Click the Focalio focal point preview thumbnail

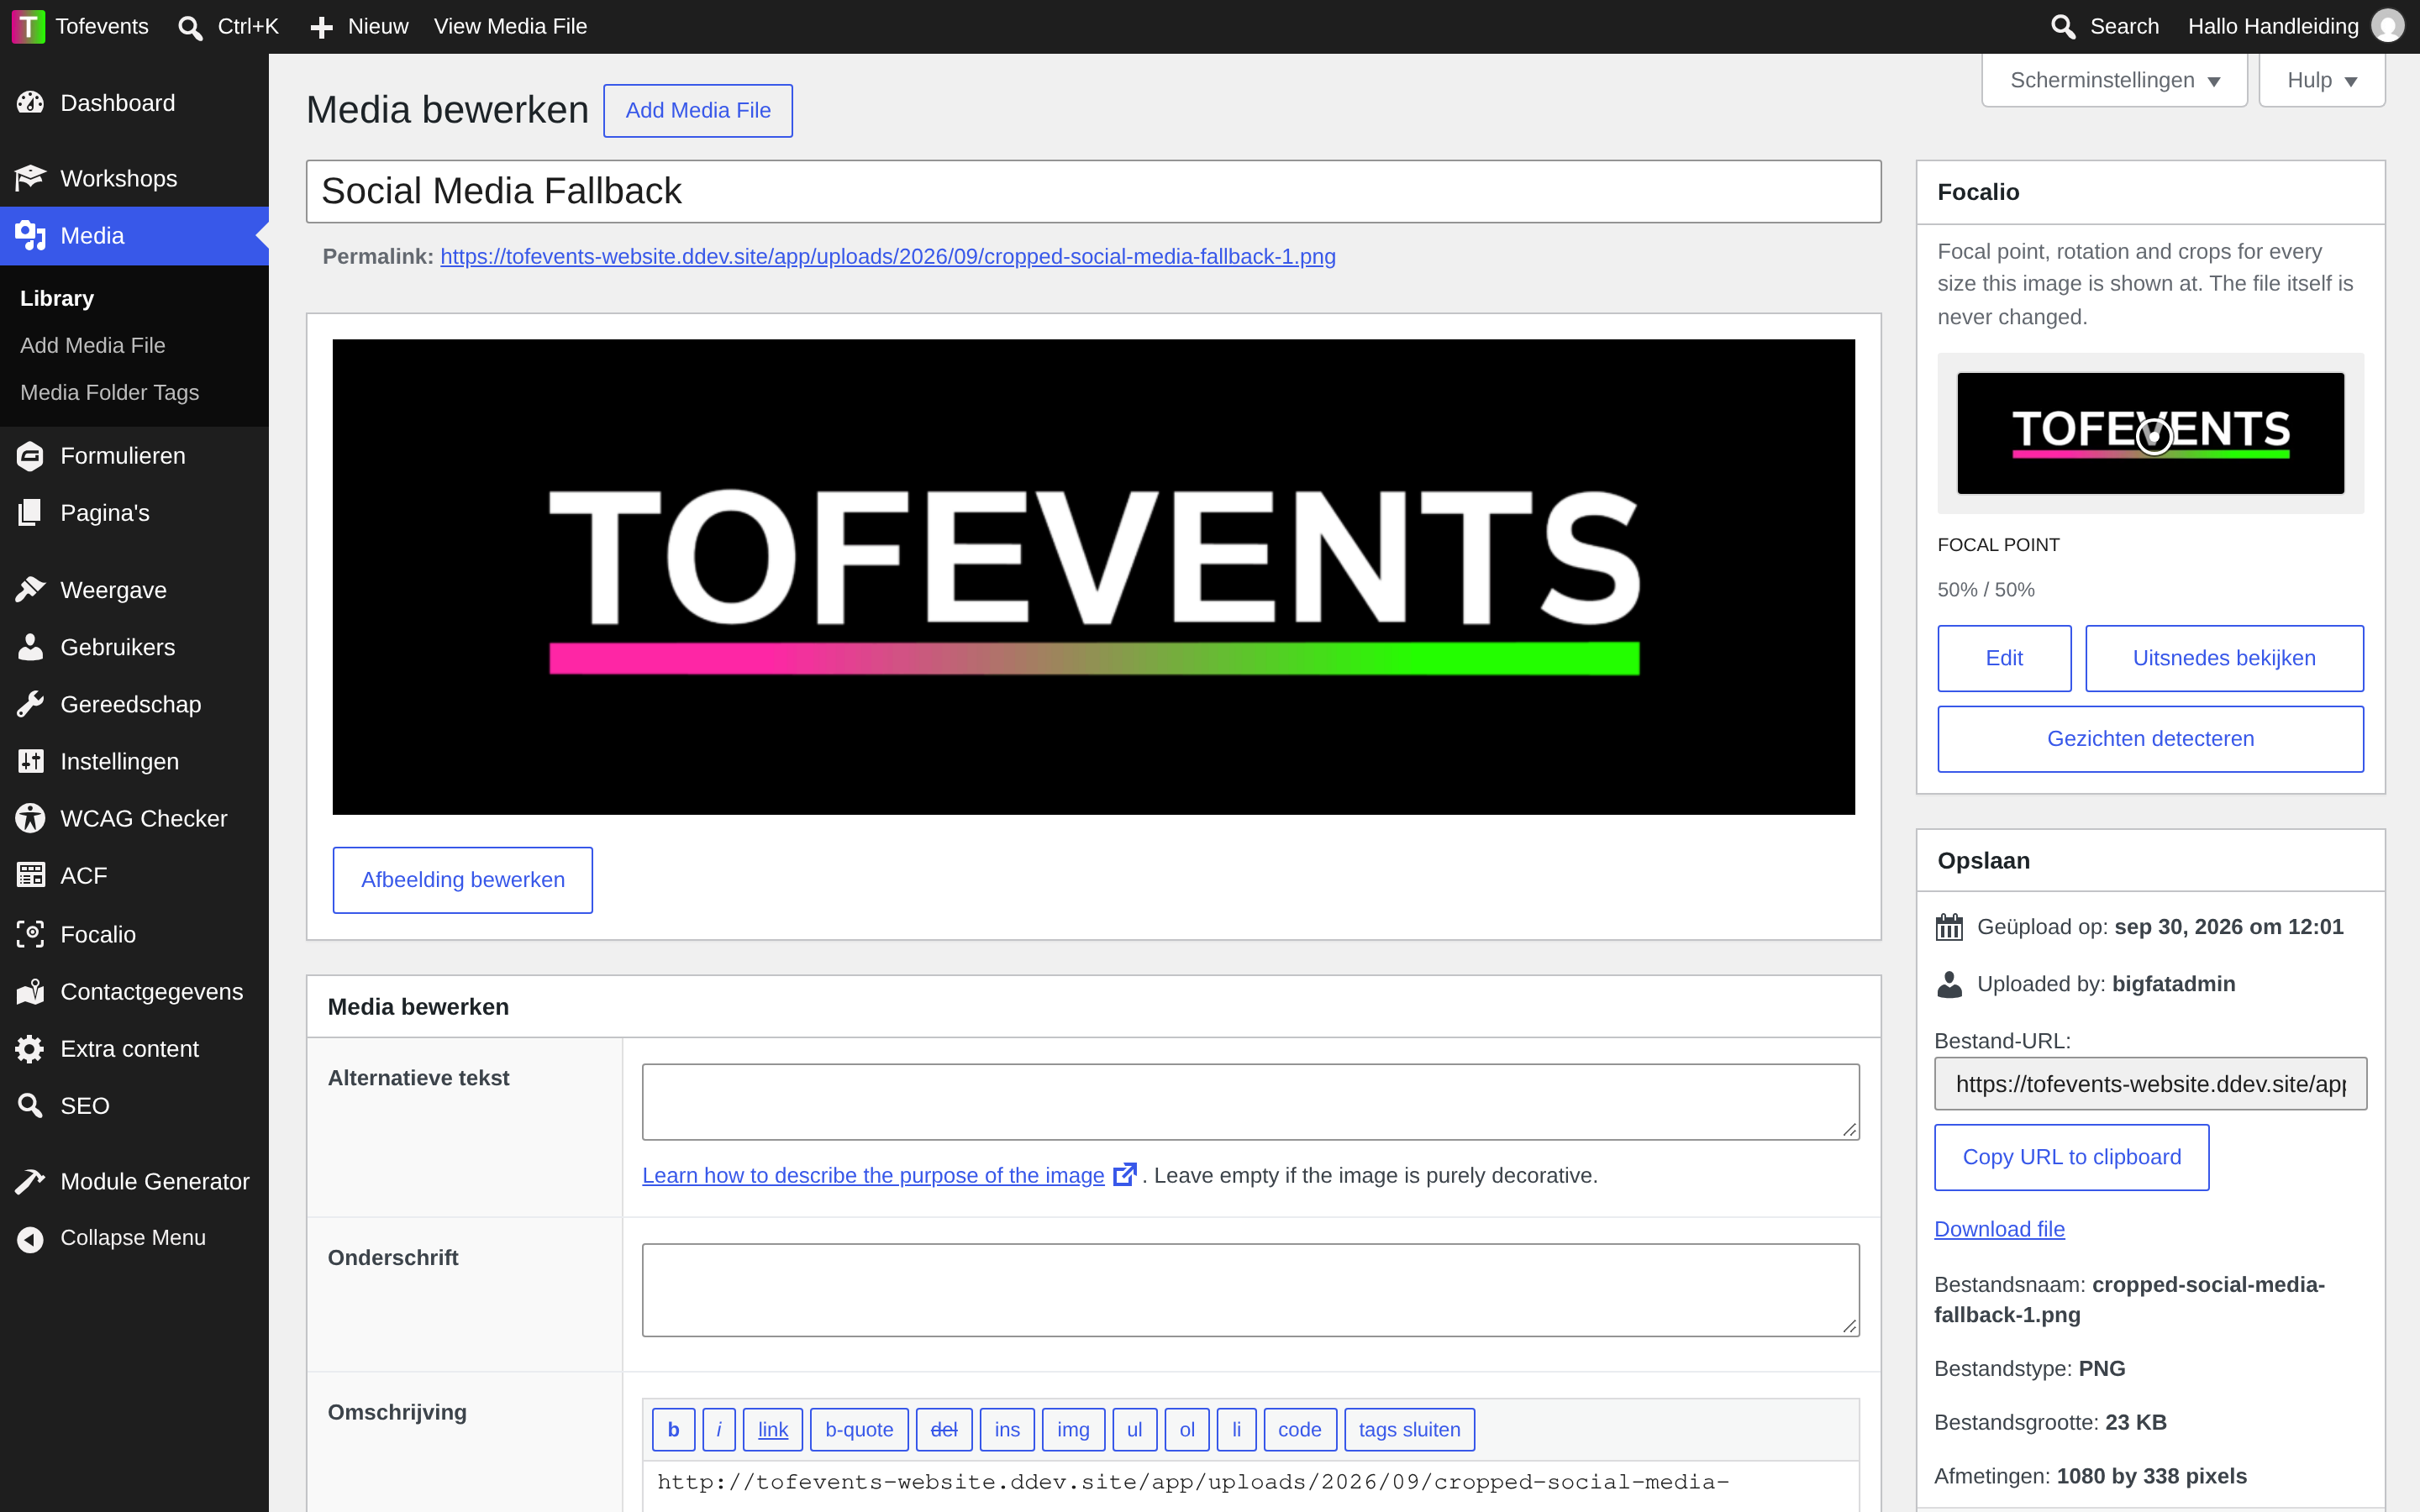(x=2150, y=433)
